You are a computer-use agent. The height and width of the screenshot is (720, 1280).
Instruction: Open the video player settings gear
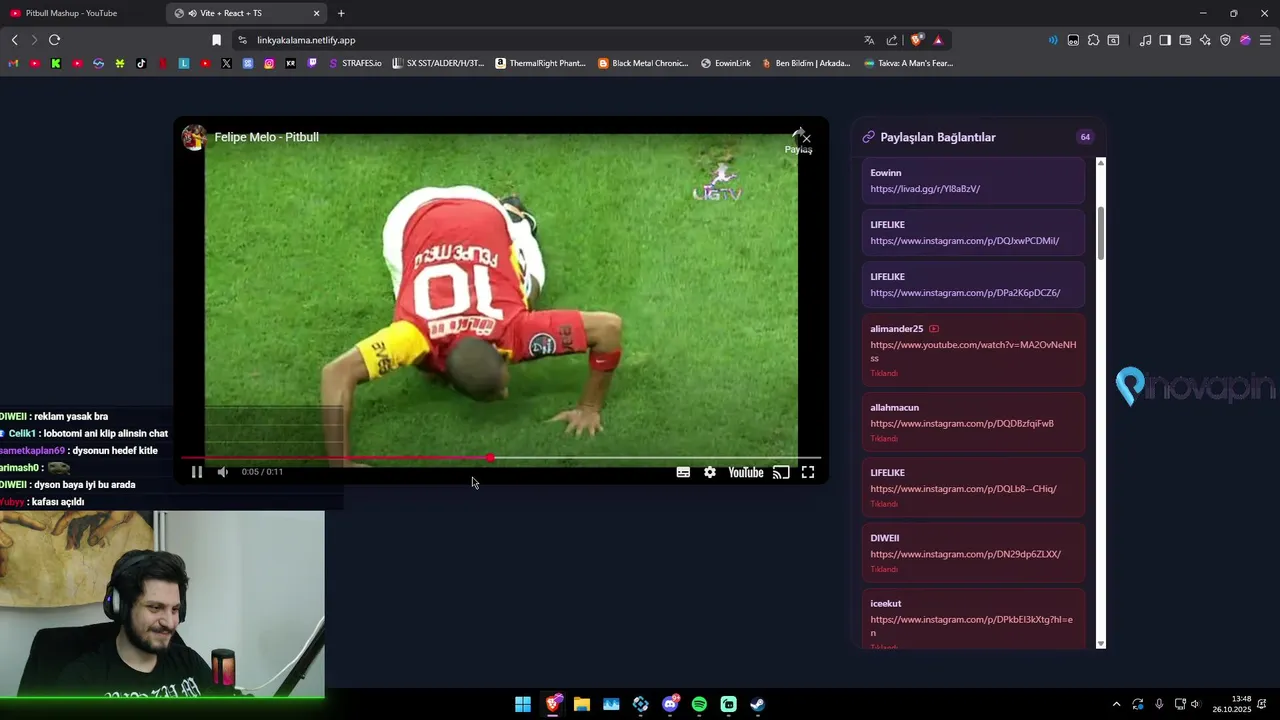point(710,472)
